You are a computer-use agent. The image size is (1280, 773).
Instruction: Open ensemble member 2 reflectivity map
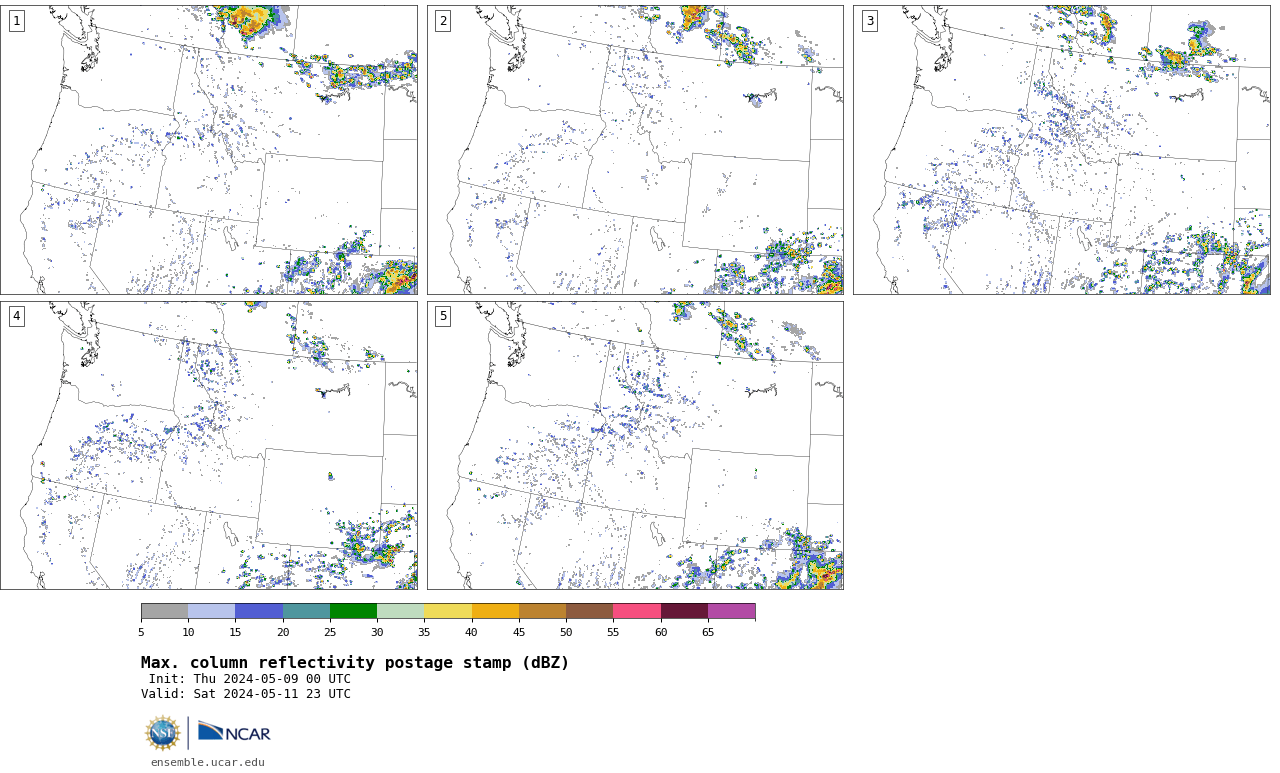pos(635,150)
